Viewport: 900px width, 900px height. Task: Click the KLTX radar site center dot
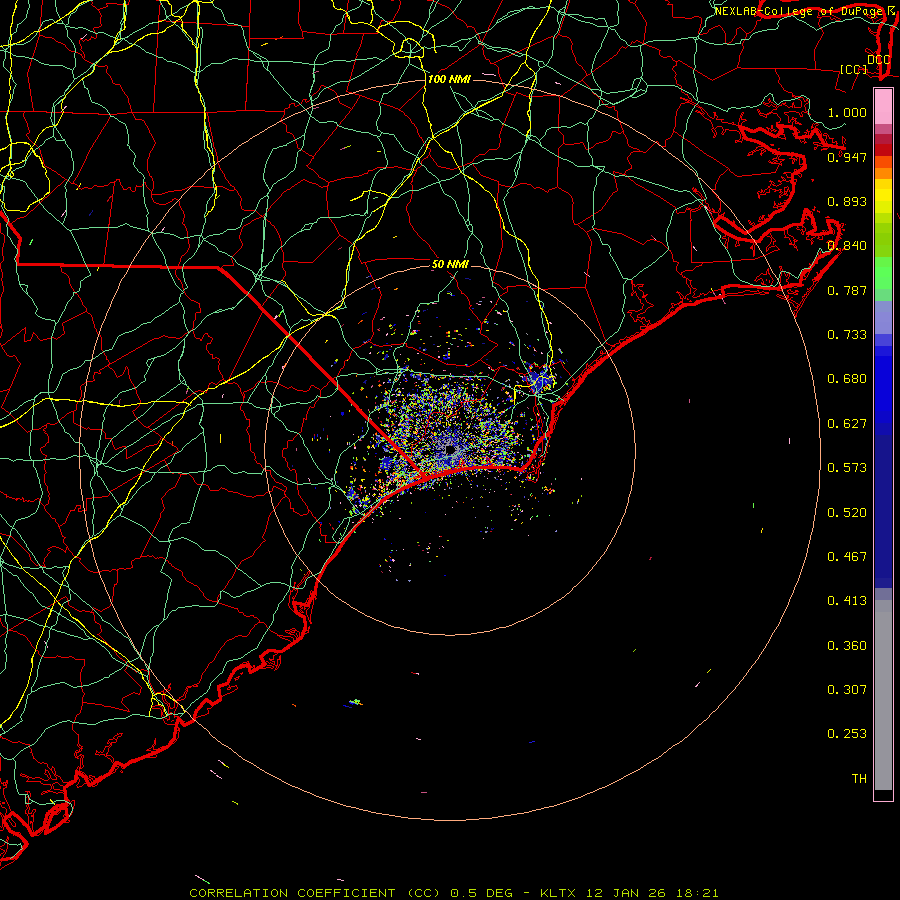[x=450, y=451]
